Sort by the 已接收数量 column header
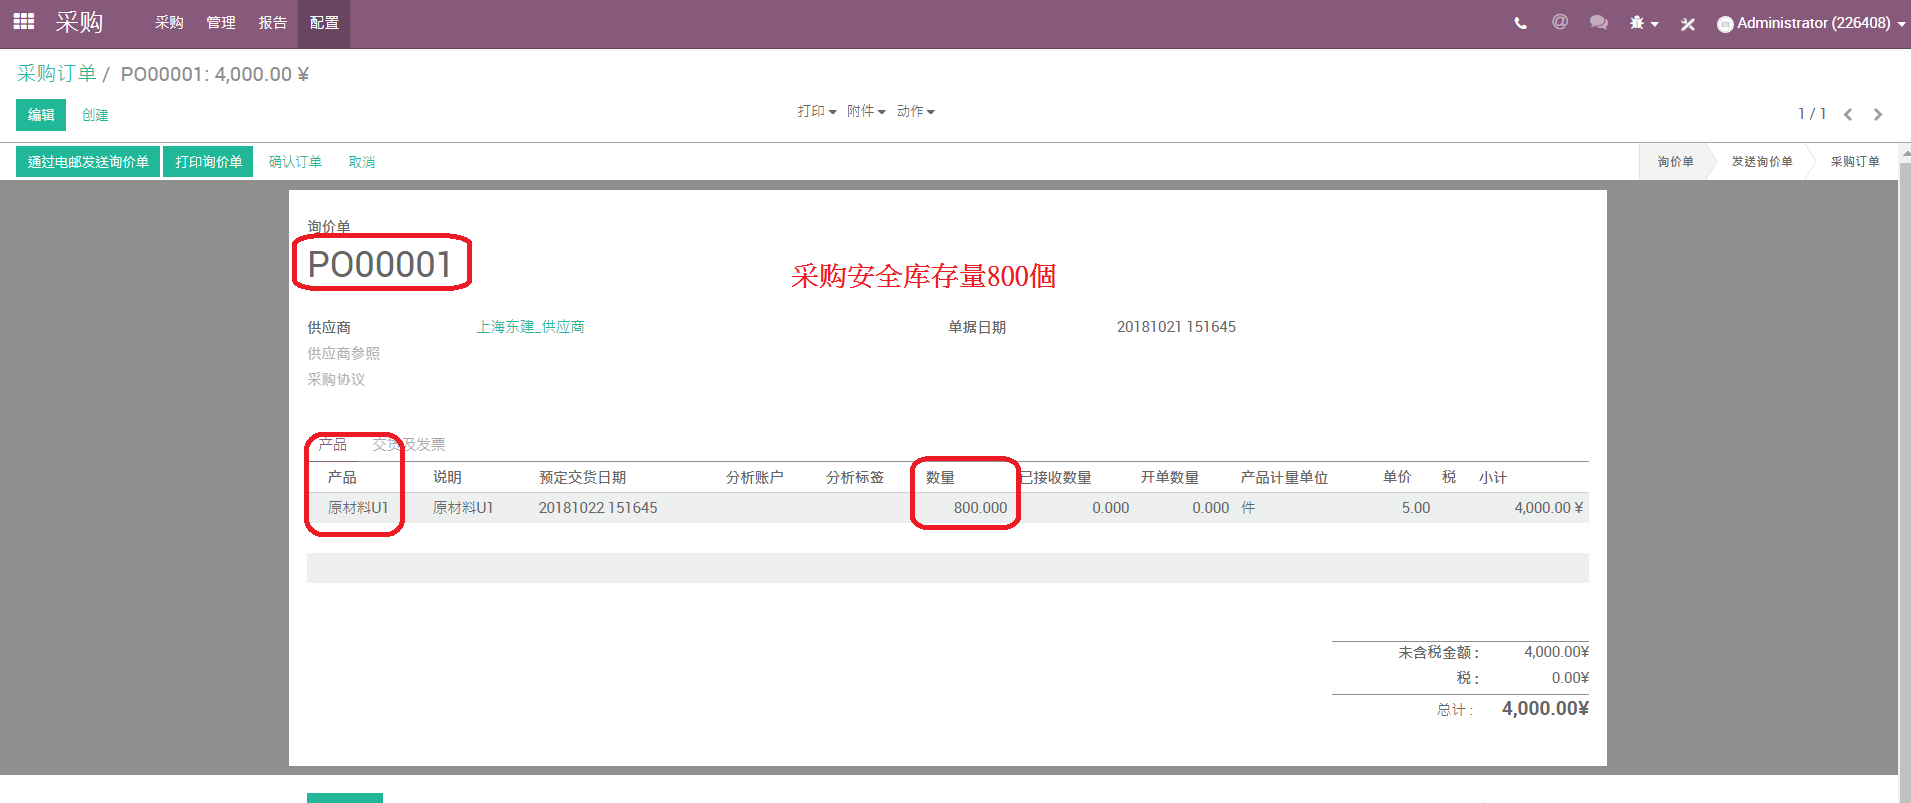The height and width of the screenshot is (803, 1911). (1056, 477)
